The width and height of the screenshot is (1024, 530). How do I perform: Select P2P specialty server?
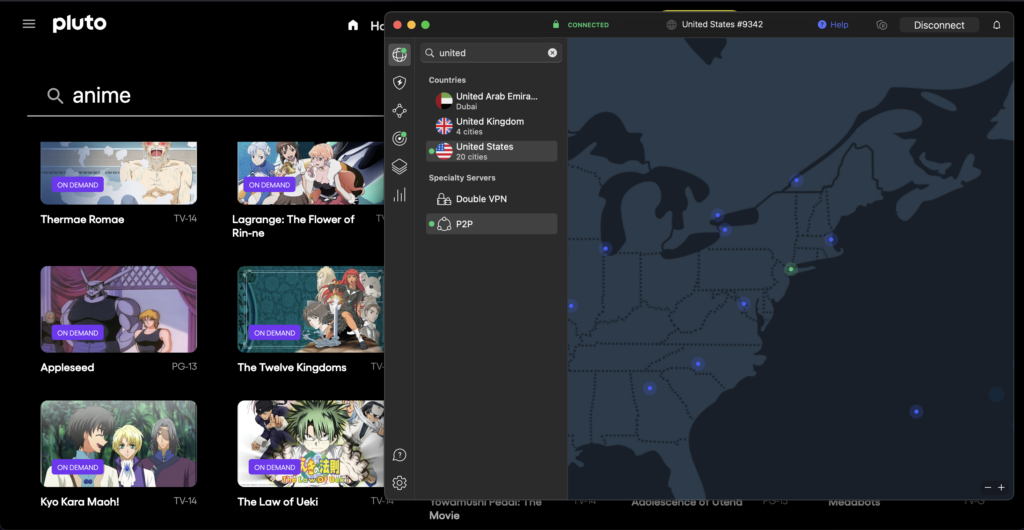point(492,224)
